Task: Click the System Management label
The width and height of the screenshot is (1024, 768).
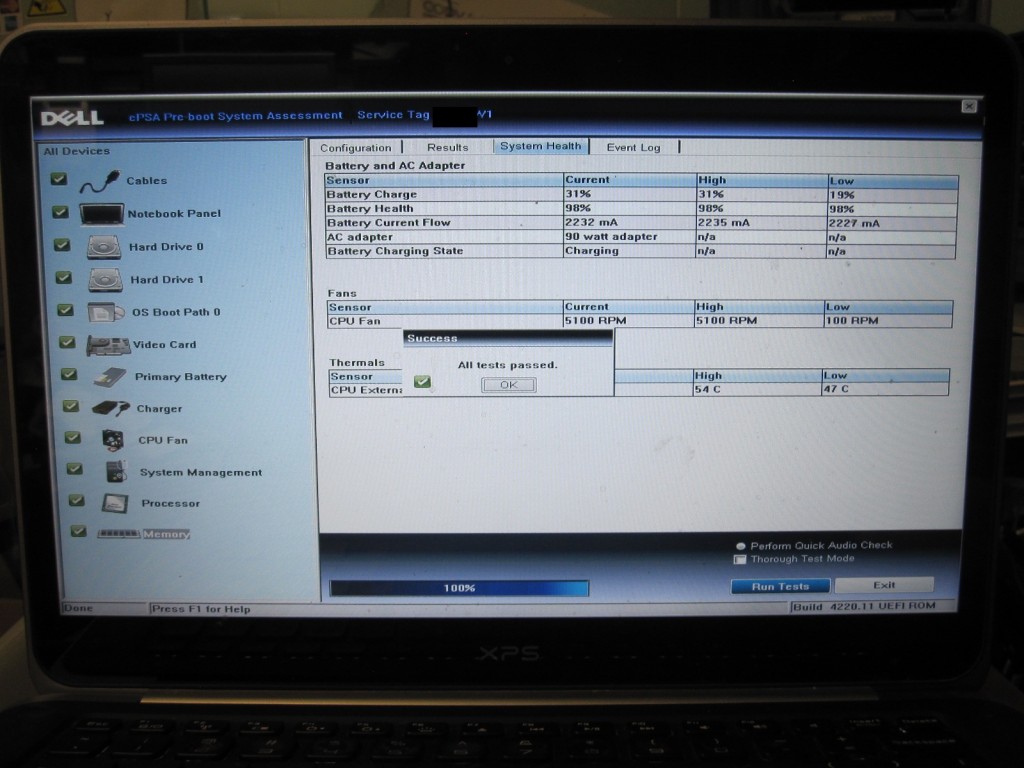Action: pos(201,472)
